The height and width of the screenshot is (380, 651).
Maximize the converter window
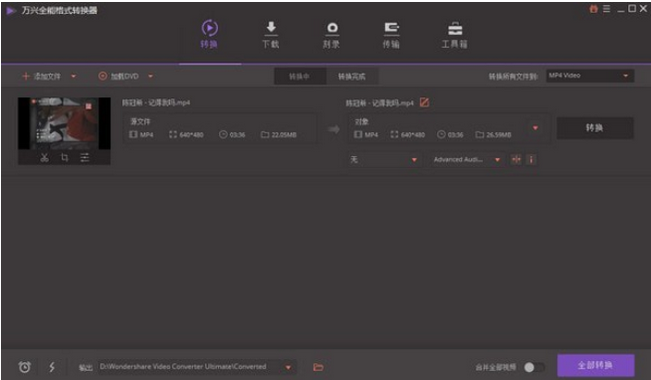(632, 9)
